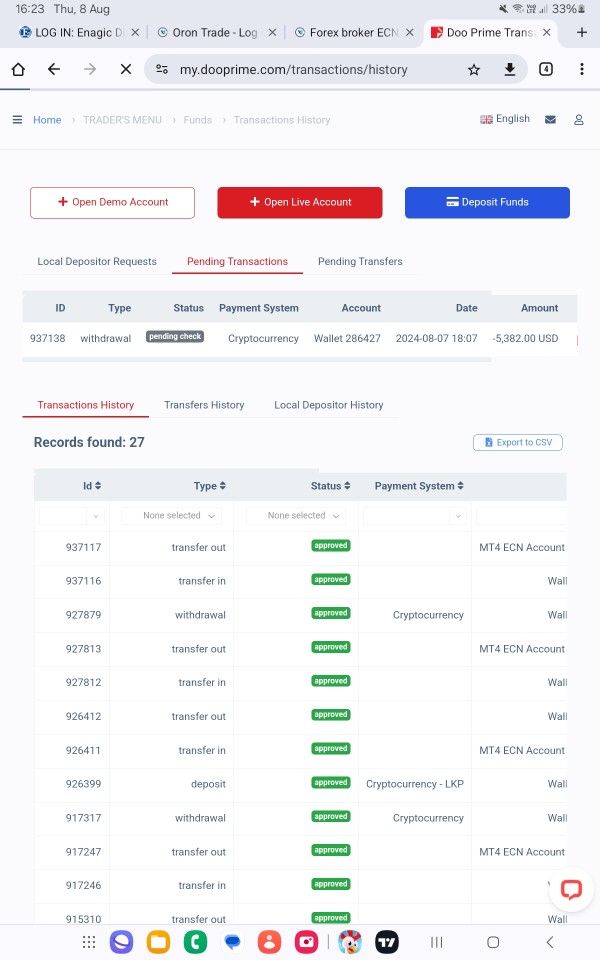Open downloads via the download arrow icon
Viewport: 600px width, 960px height.
(509, 69)
